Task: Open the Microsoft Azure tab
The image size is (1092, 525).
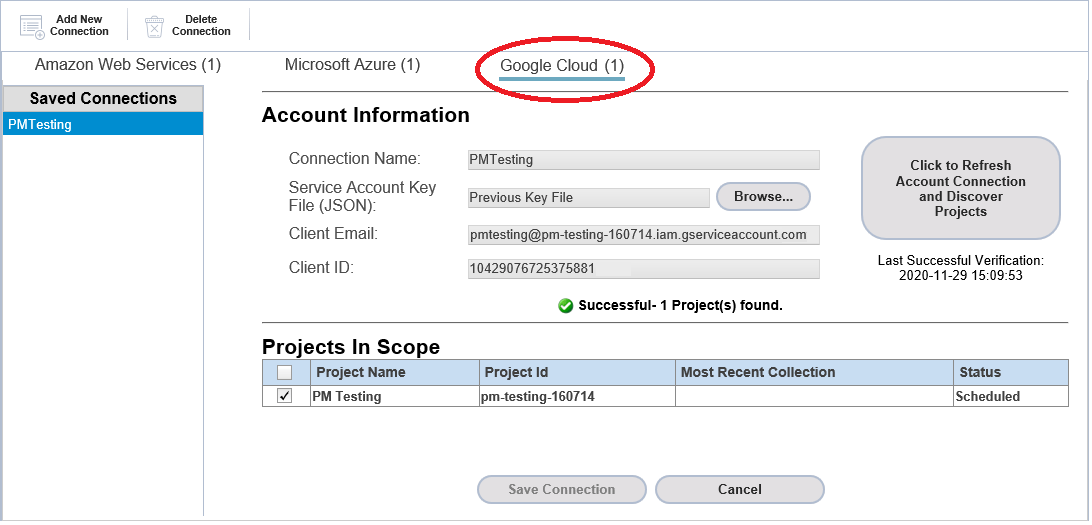Action: pyautogui.click(x=352, y=65)
